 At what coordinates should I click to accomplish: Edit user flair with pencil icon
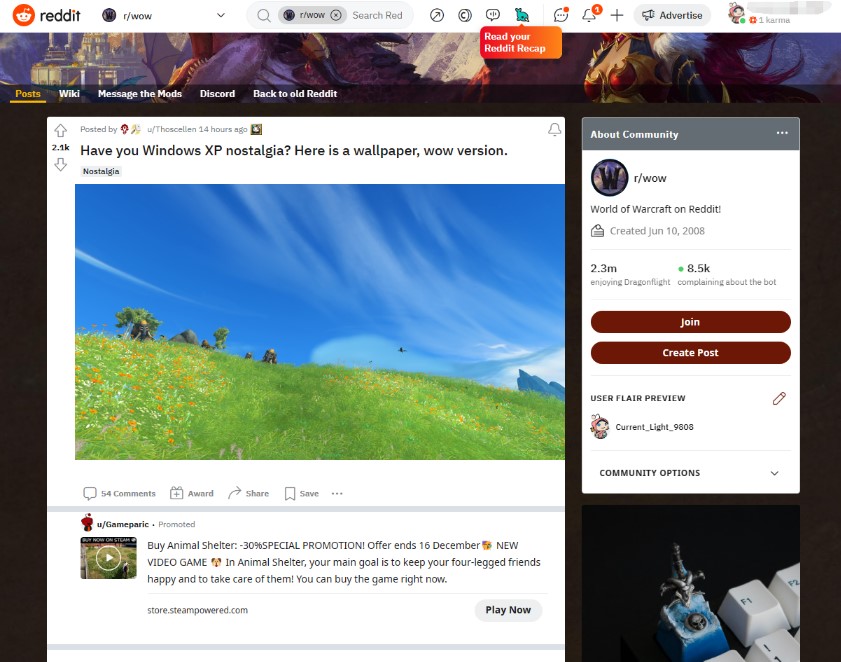pyautogui.click(x=779, y=398)
